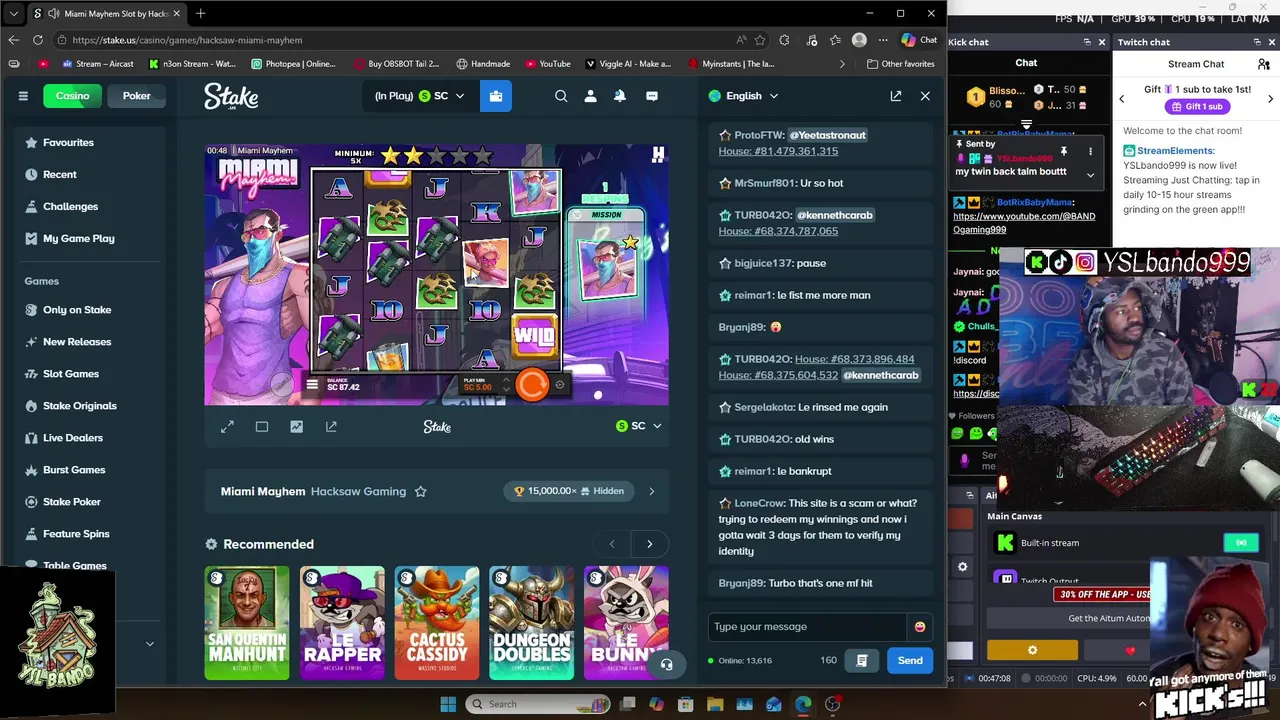Open the Le Rapper game thumbnail
1280x720 pixels.
tap(342, 623)
